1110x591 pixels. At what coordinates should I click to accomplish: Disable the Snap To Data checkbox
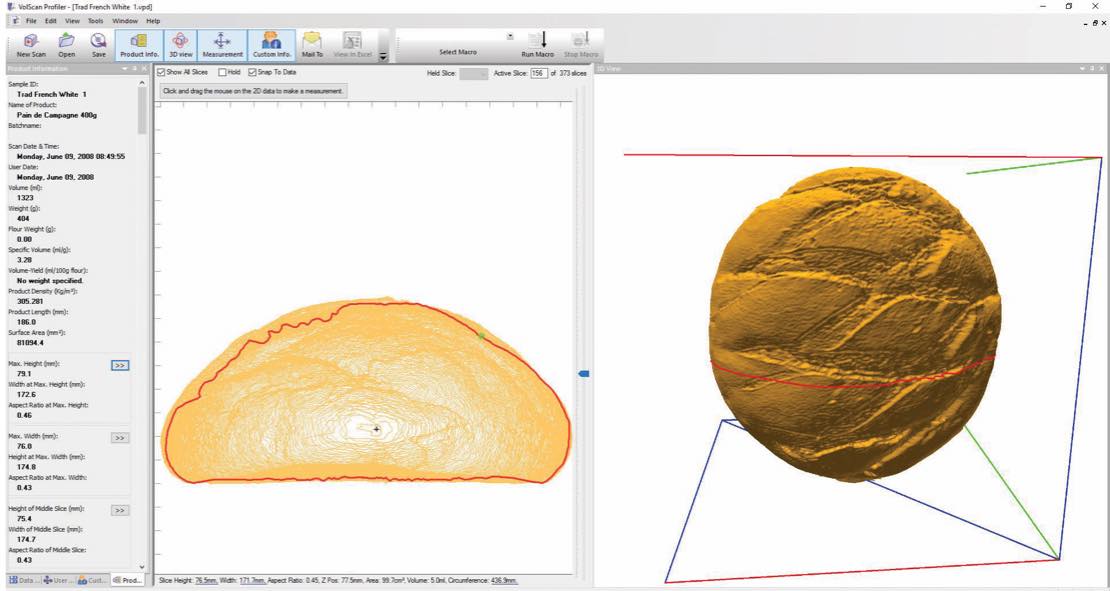[x=250, y=73]
